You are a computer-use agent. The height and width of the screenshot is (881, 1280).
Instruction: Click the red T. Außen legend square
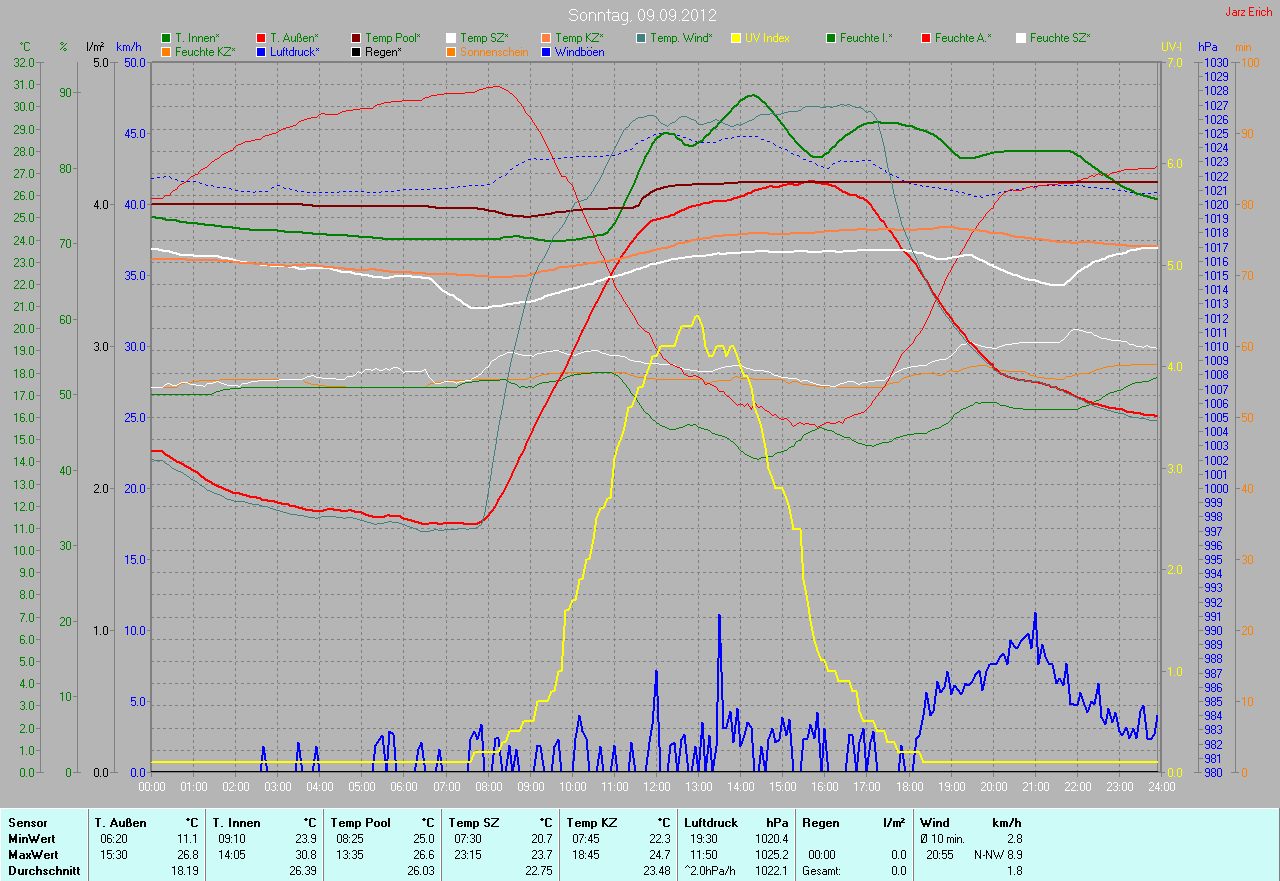point(261,38)
